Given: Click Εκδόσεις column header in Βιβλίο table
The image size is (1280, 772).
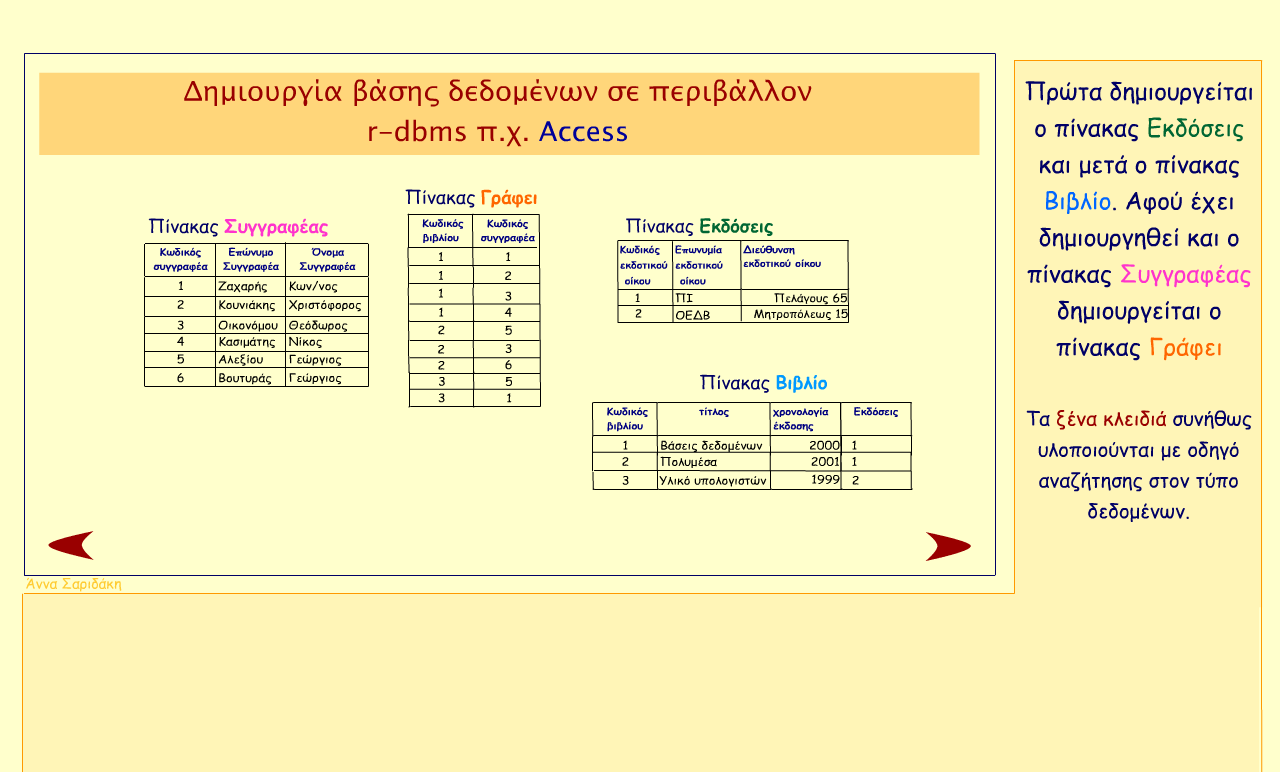Looking at the screenshot, I should 876,412.
